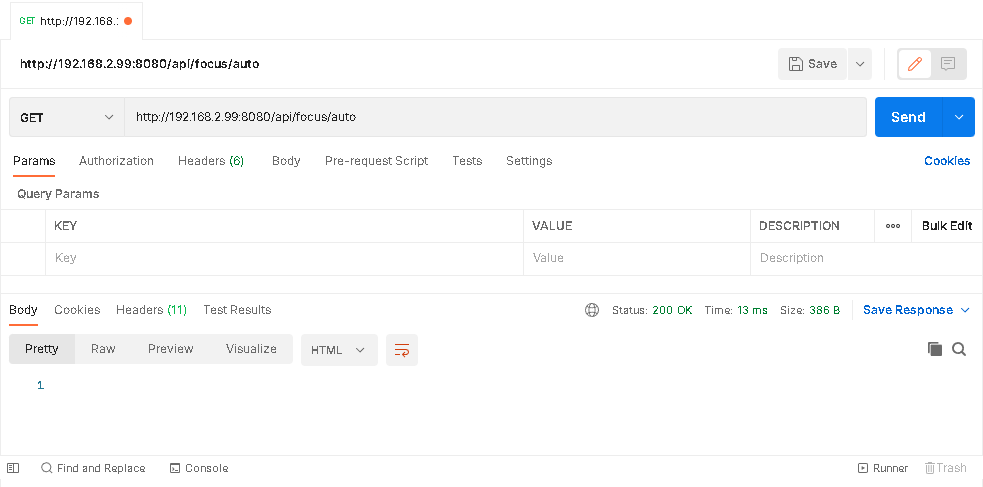
Task: Open the Console from the status bar
Action: pos(199,468)
